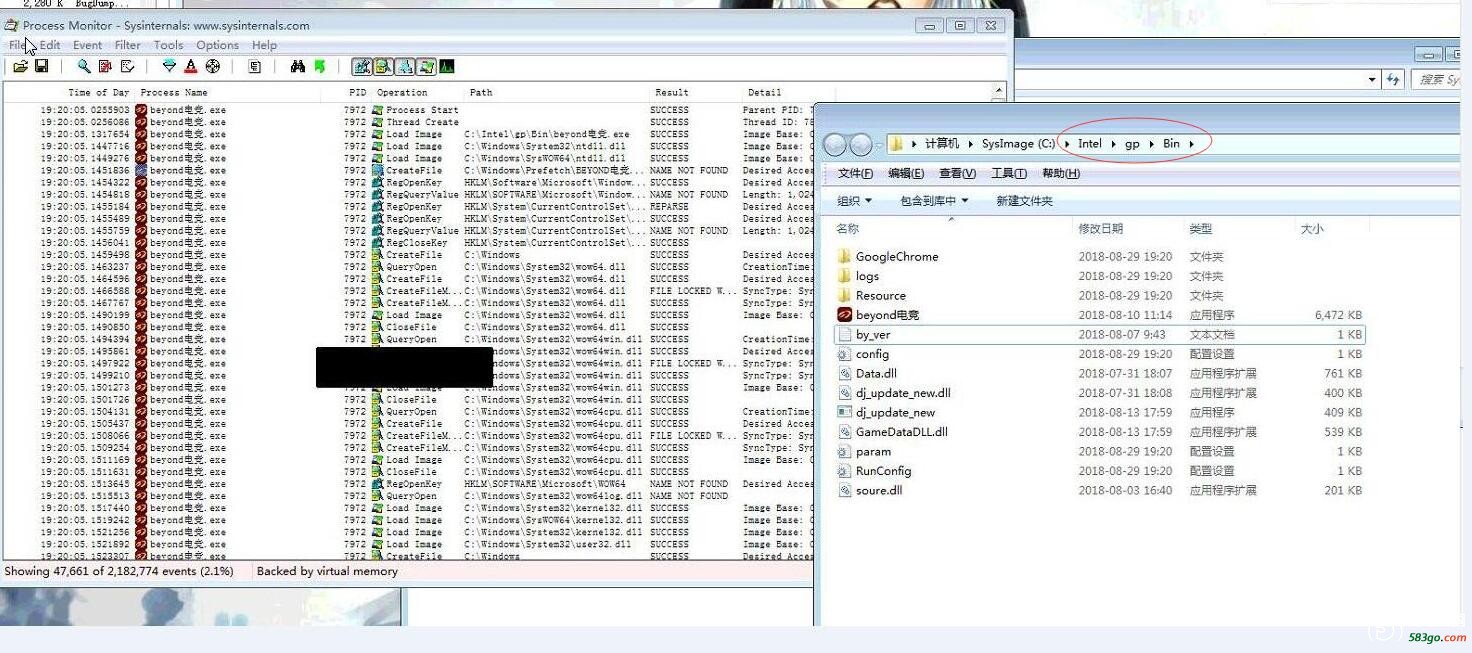Toggle the Show File System Activity button
Image resolution: width=1472 pixels, height=653 pixels.
pos(383,67)
